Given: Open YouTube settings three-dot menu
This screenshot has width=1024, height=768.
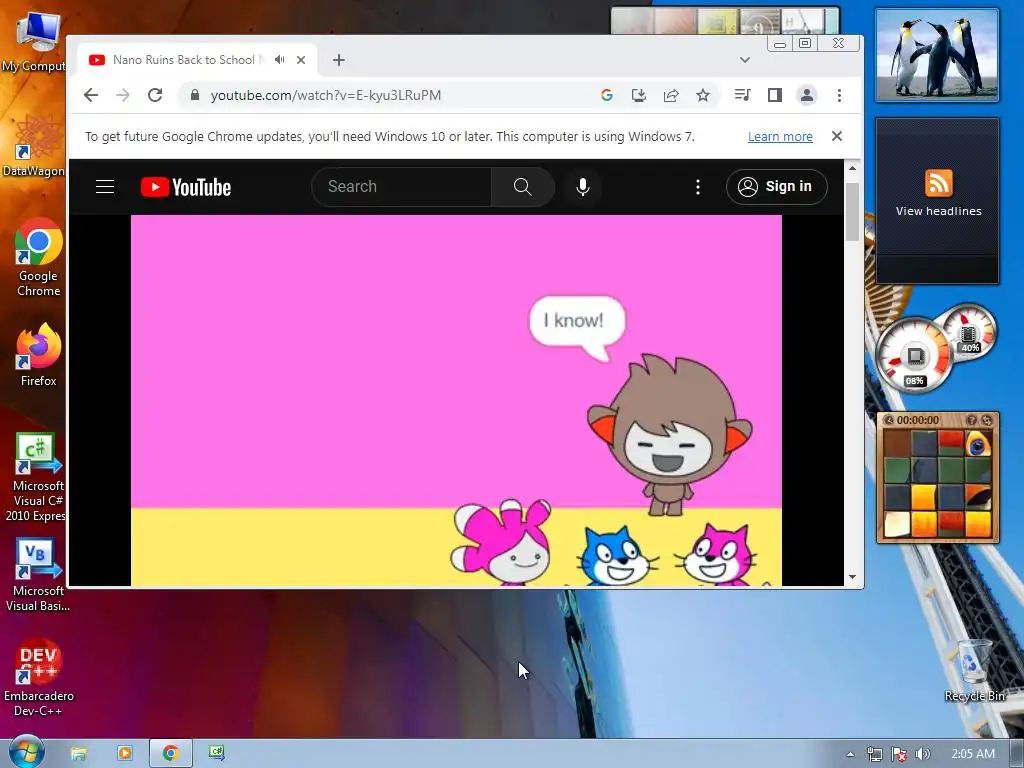Looking at the screenshot, I should coord(697,187).
